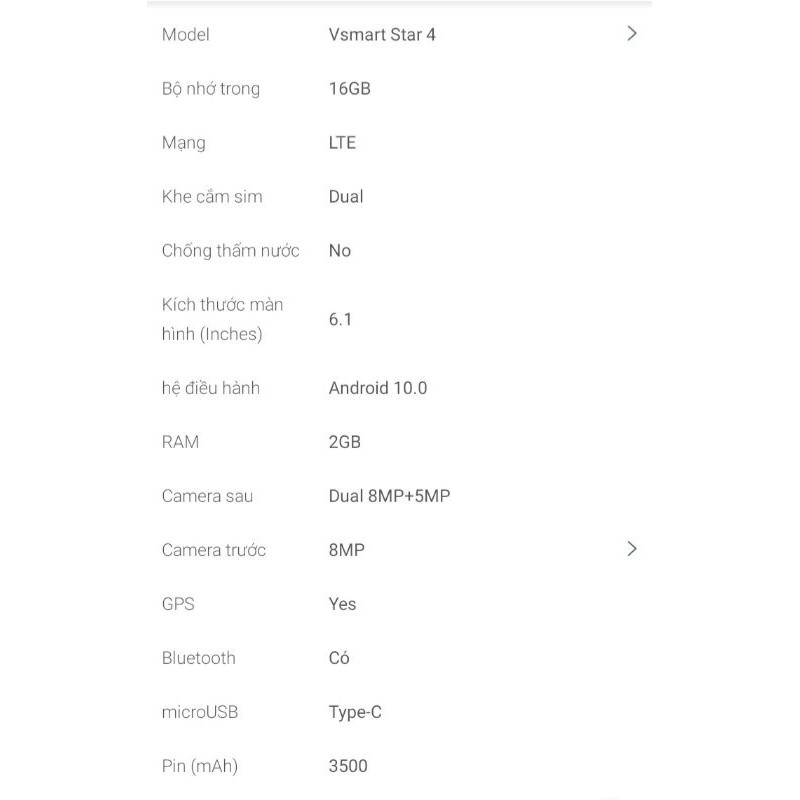Expand the Camera trước row chevron
Viewport: 800px width, 800px height.
pyautogui.click(x=631, y=549)
